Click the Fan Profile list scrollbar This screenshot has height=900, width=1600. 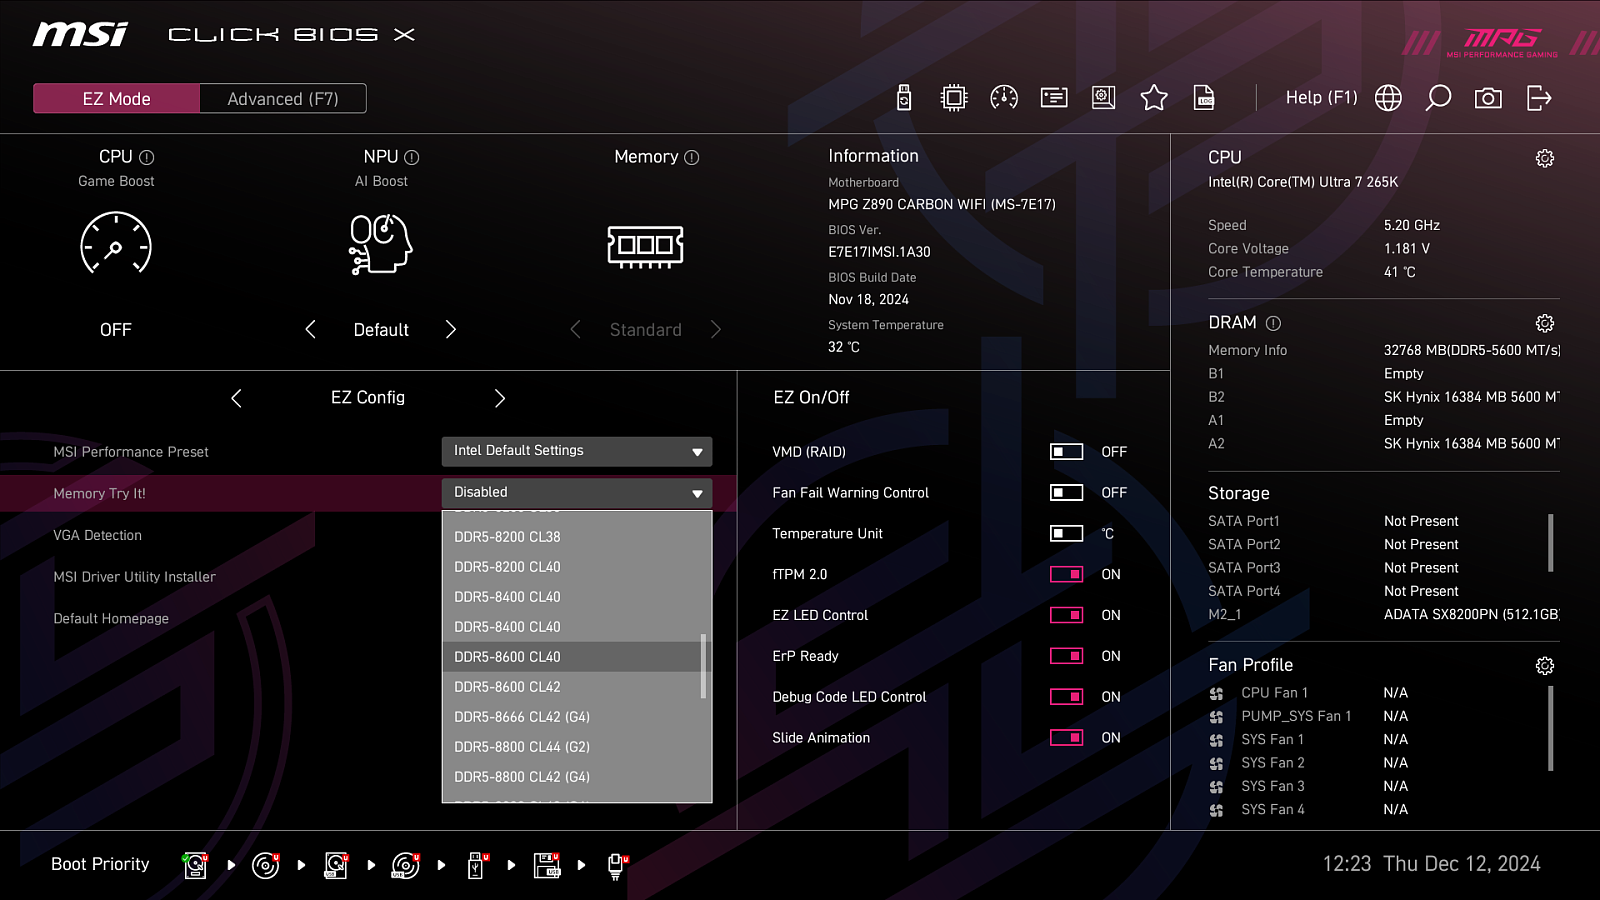tap(1551, 728)
